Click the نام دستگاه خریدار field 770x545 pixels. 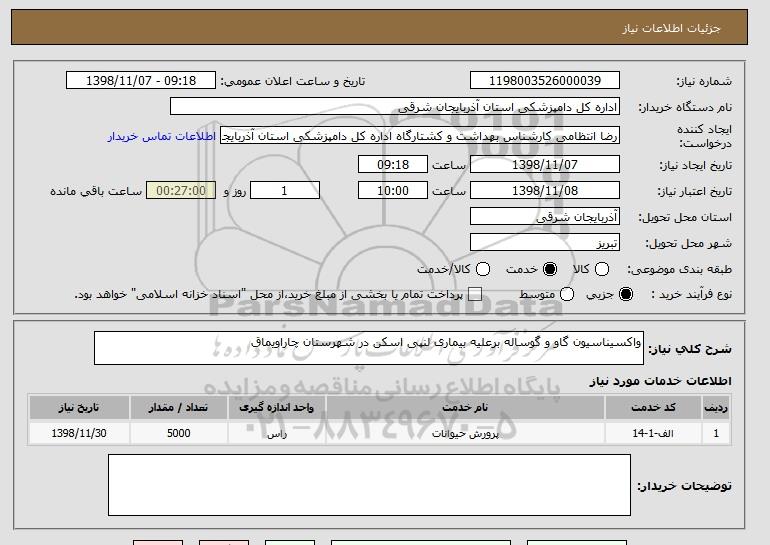pos(395,107)
